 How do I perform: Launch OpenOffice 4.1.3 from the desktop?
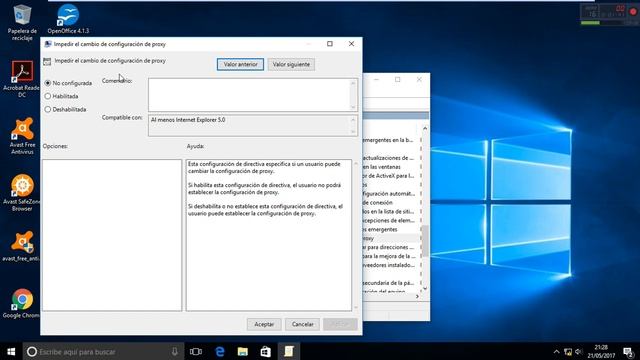tap(68, 19)
